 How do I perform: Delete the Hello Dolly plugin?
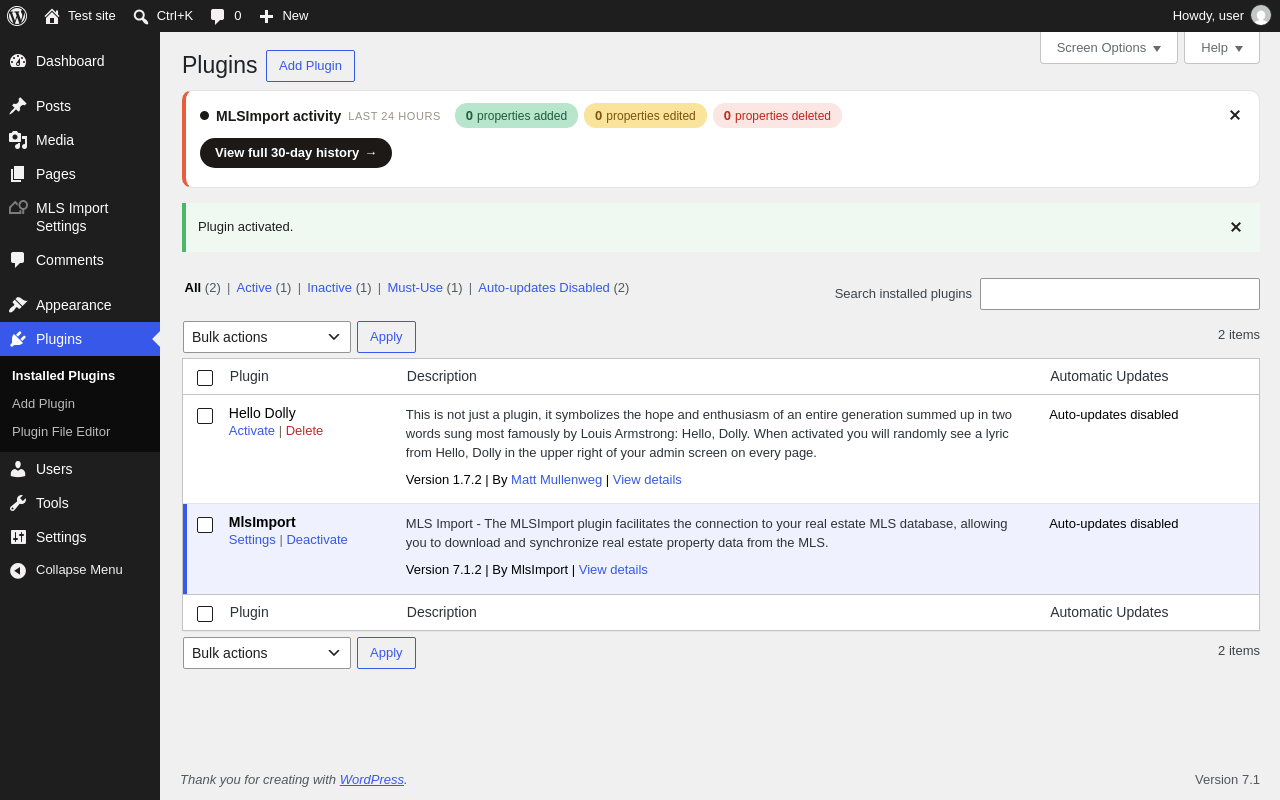tap(304, 431)
